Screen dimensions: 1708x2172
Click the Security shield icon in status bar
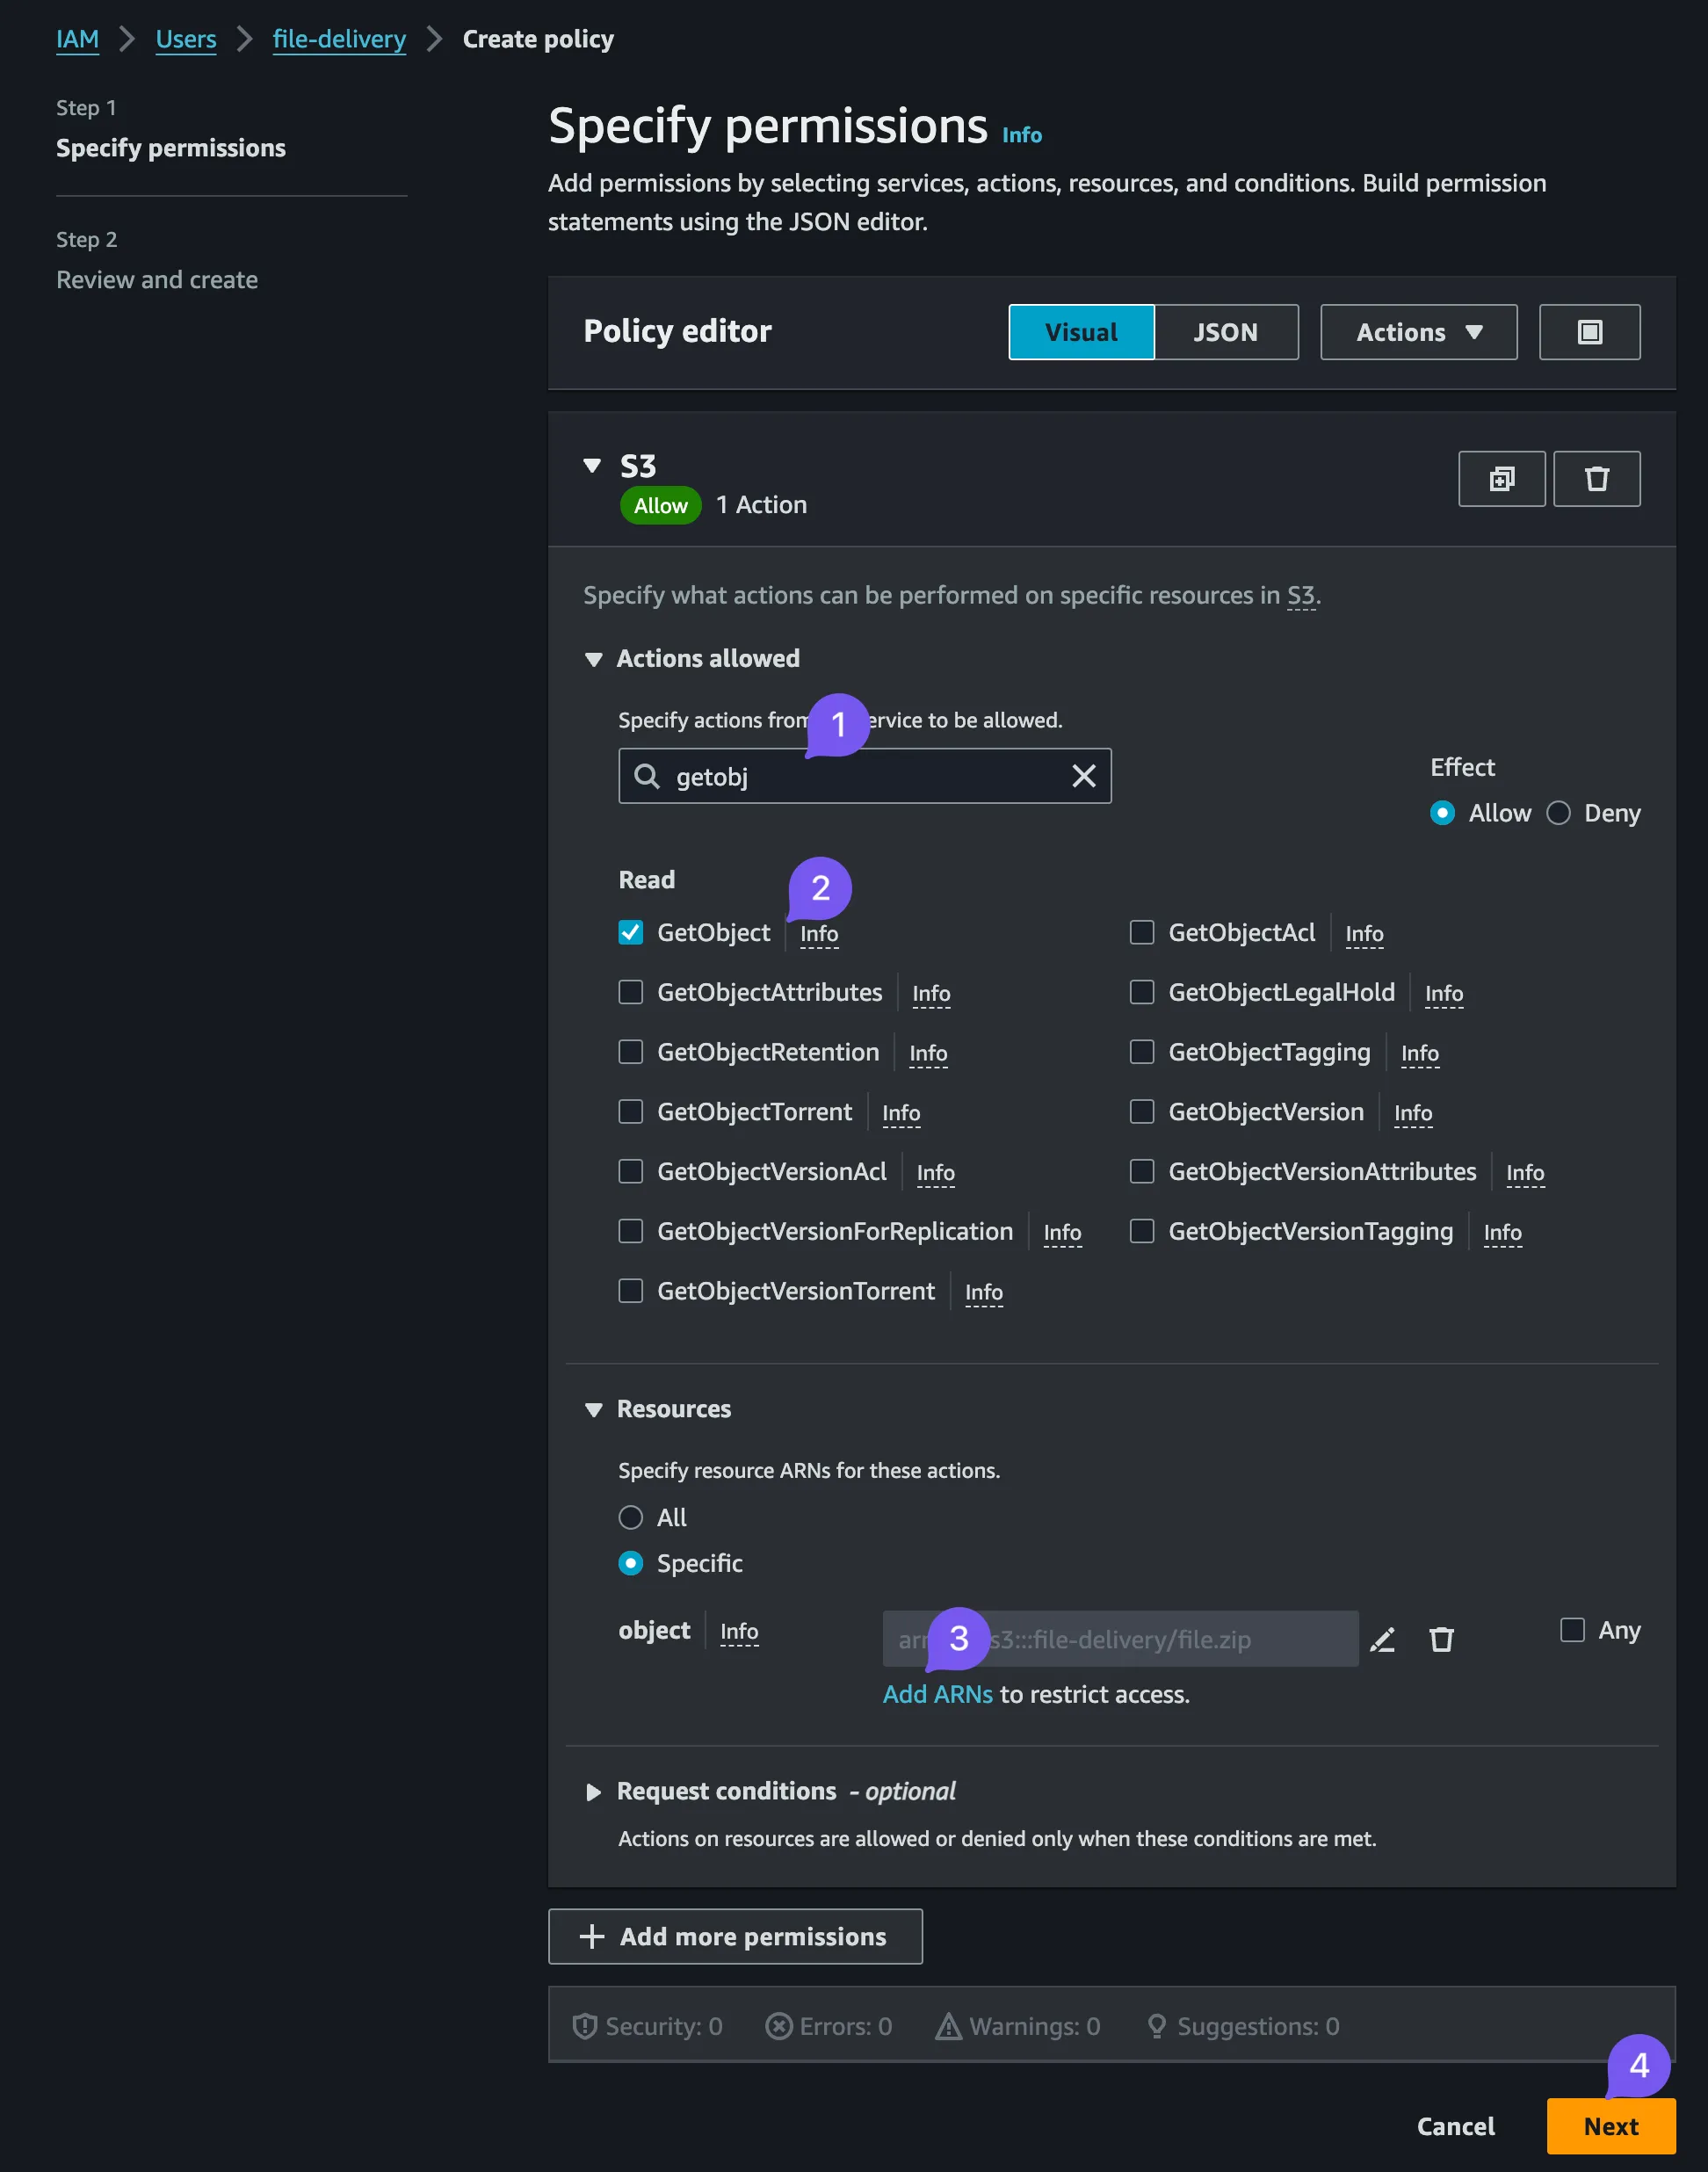[584, 2026]
